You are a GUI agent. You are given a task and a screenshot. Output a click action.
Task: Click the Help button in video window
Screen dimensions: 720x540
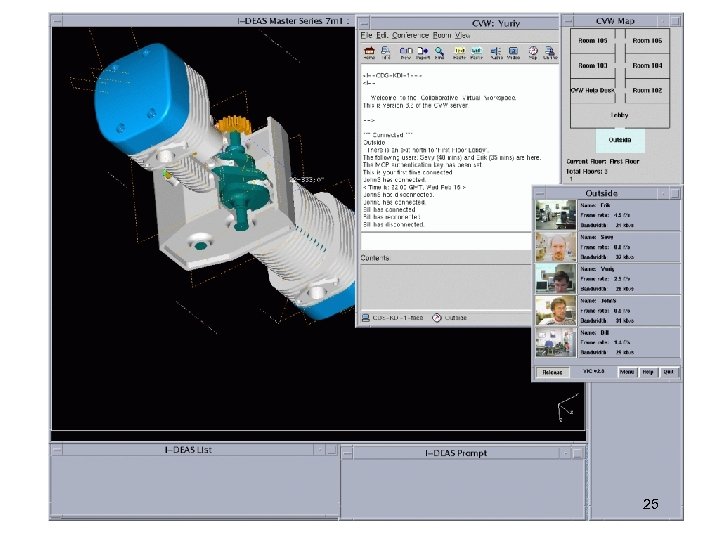648,372
